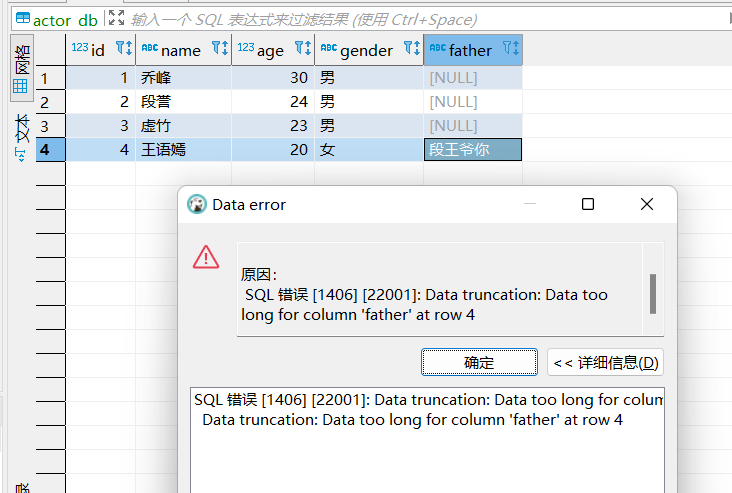Confirm the error with 确定 button
Screen dimensions: 732x493
tap(479, 362)
